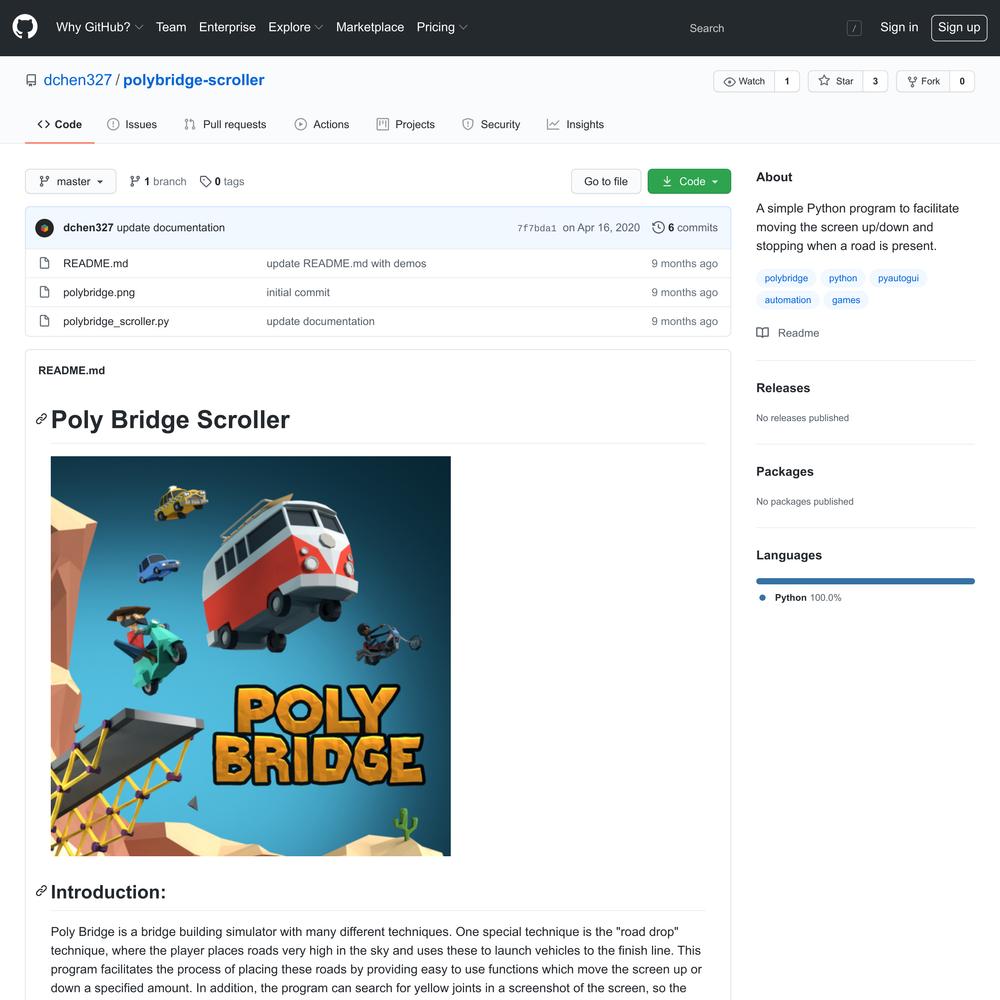Open commit update README.md with demos
Viewport: 1000px width, 1000px height.
click(x=346, y=263)
